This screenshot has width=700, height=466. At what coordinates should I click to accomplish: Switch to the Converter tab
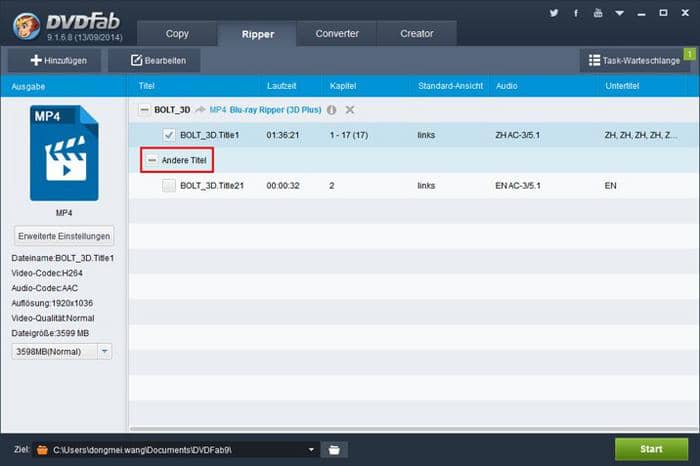[337, 33]
